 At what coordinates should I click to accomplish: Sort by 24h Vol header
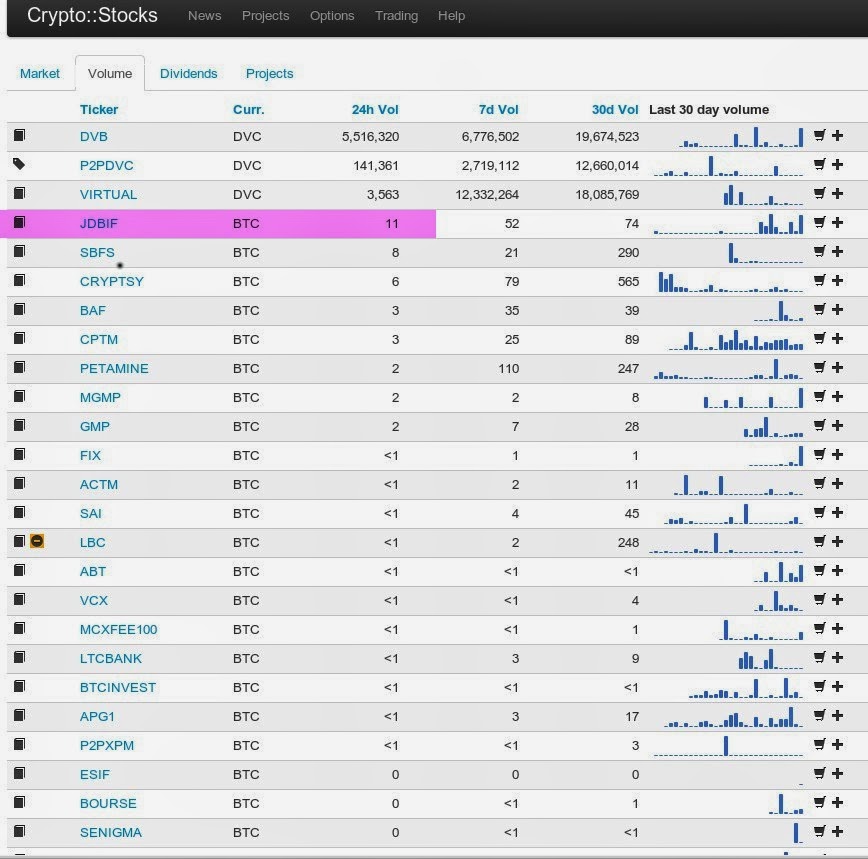375,110
